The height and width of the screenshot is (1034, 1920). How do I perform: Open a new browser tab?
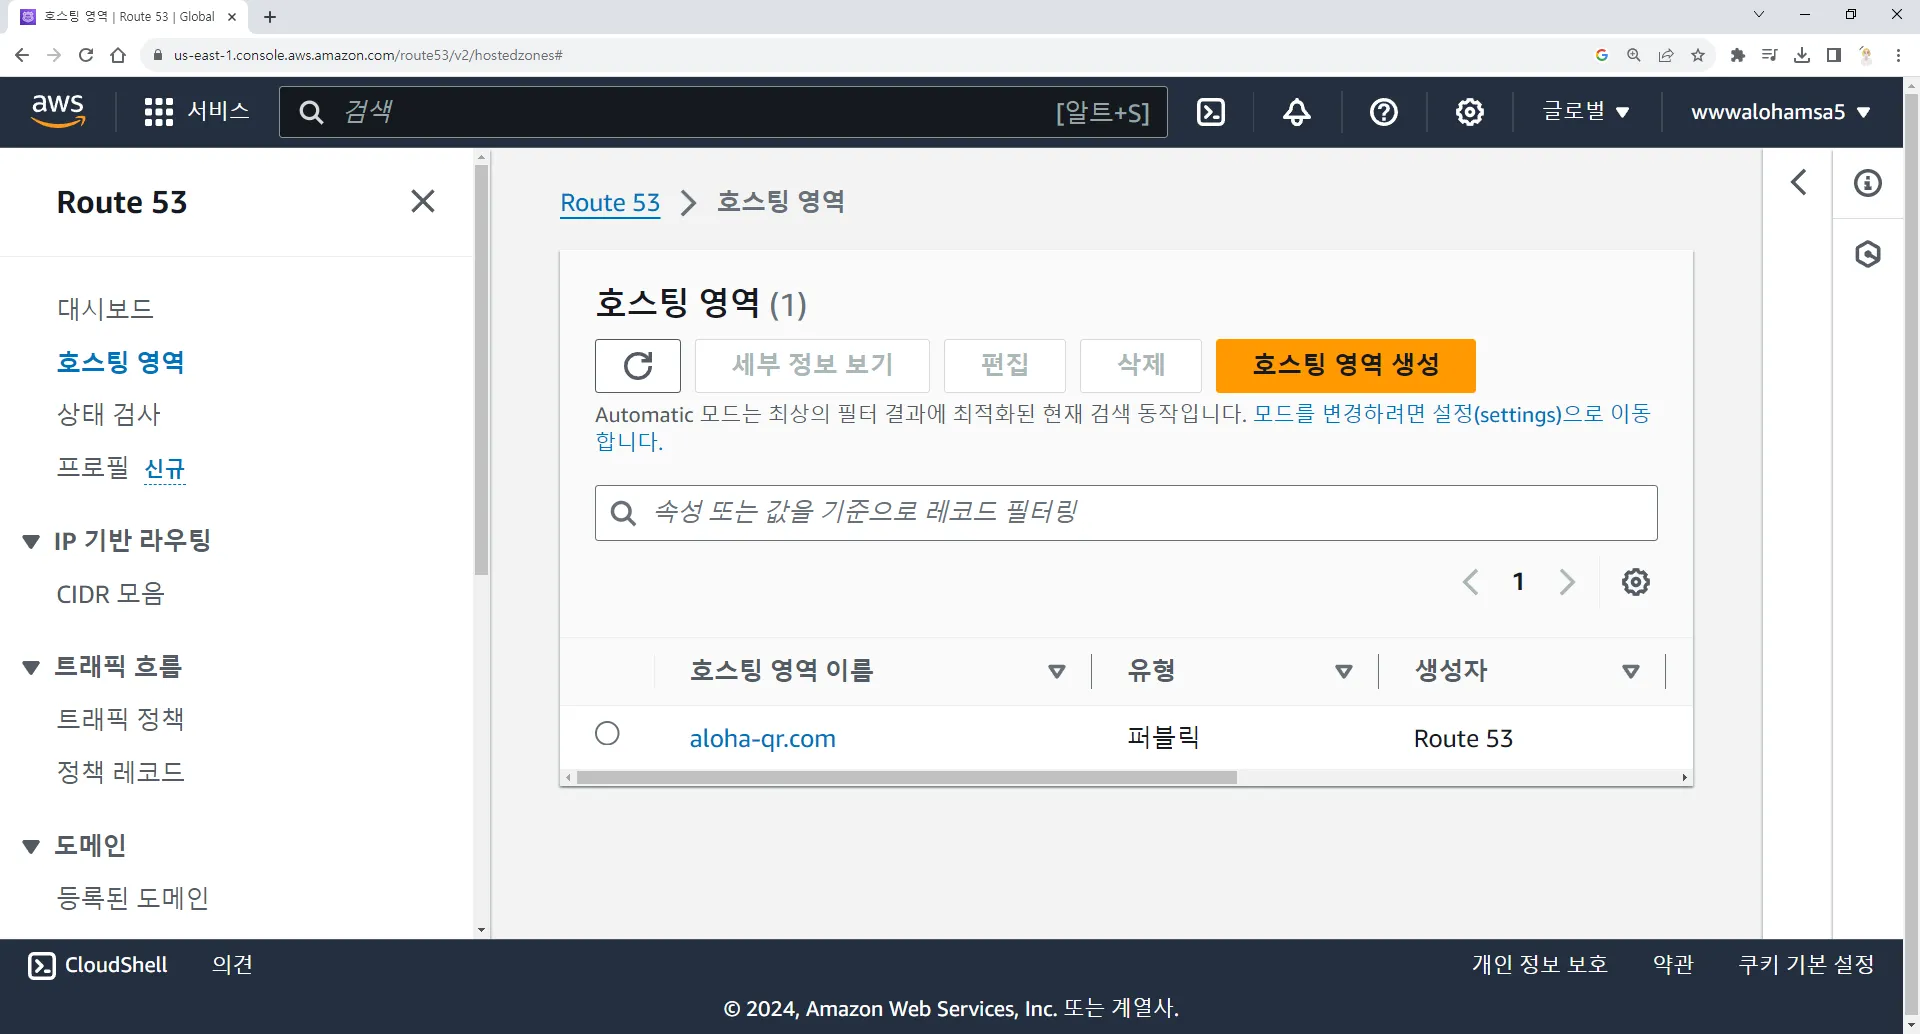(x=270, y=17)
